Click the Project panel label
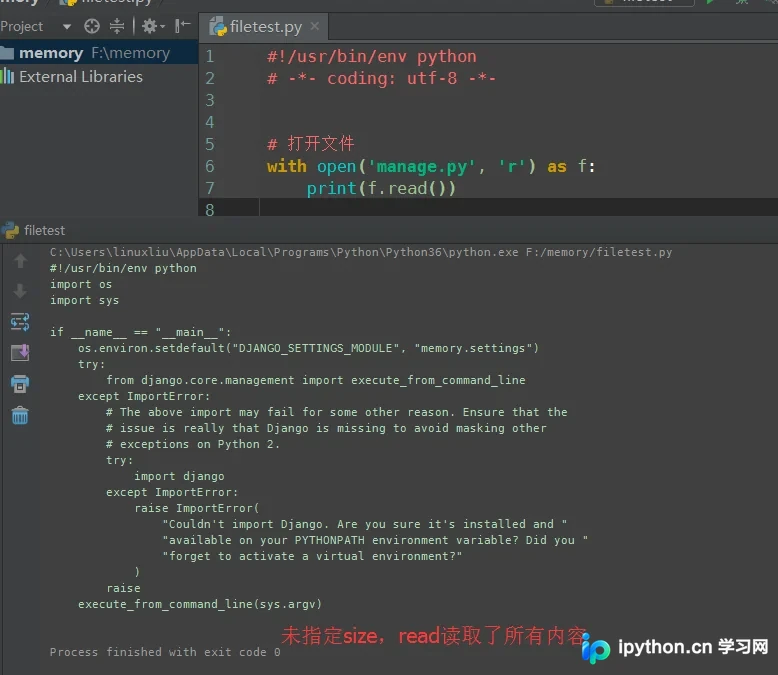 22,26
